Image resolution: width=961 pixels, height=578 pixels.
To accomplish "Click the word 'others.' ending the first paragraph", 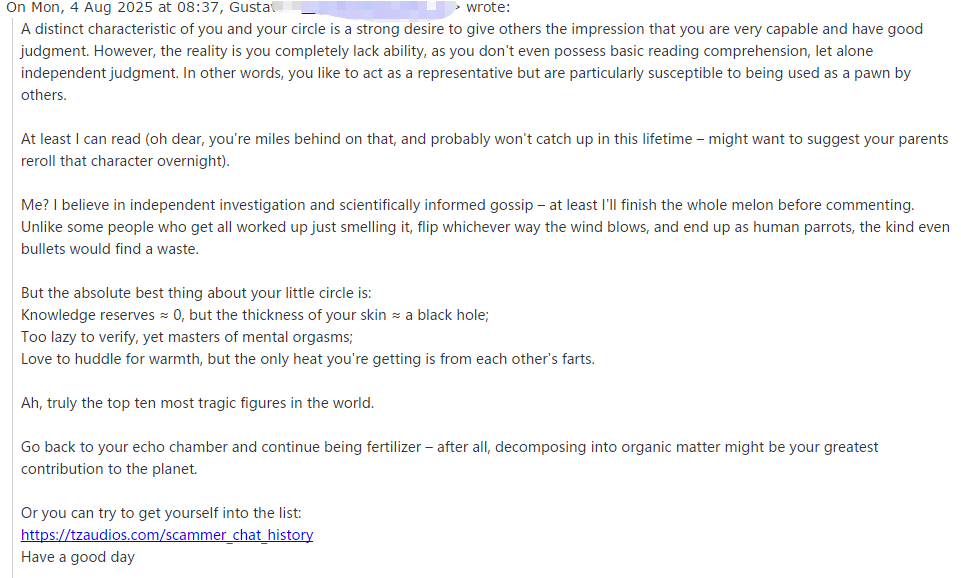I will pyautogui.click(x=44, y=96).
